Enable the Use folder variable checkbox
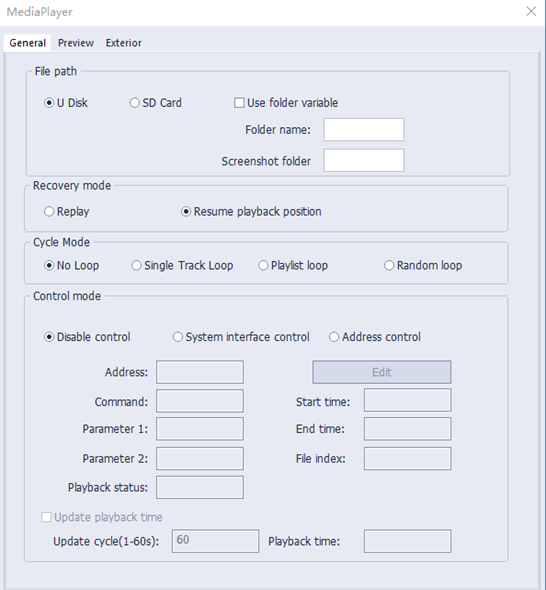The height and width of the screenshot is (590, 546). coord(286,103)
